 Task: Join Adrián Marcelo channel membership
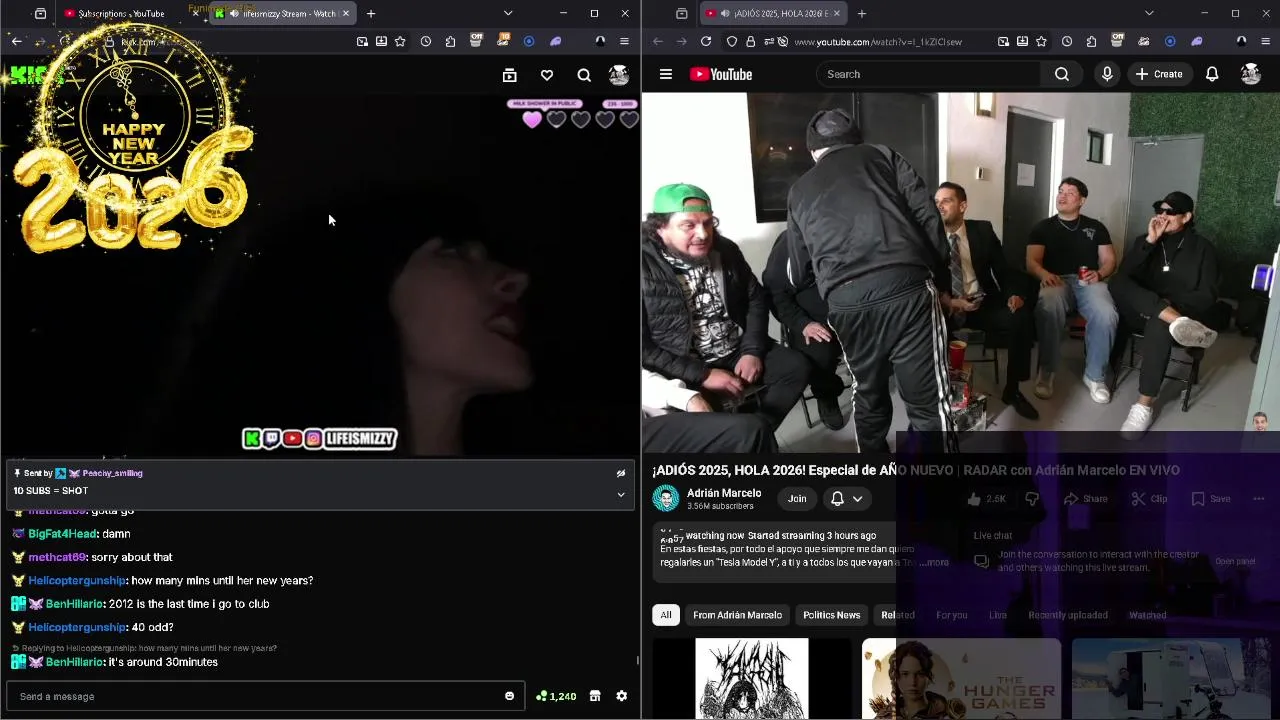tap(797, 498)
